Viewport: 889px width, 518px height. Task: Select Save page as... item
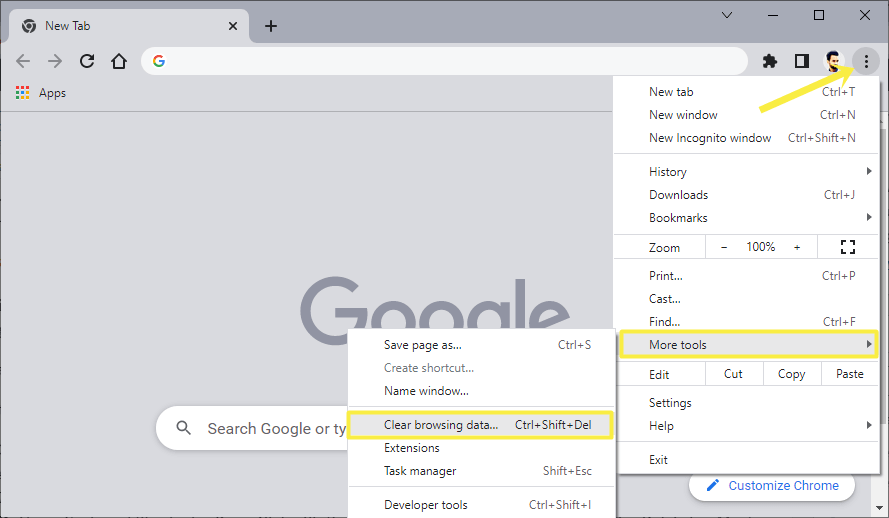coord(482,345)
